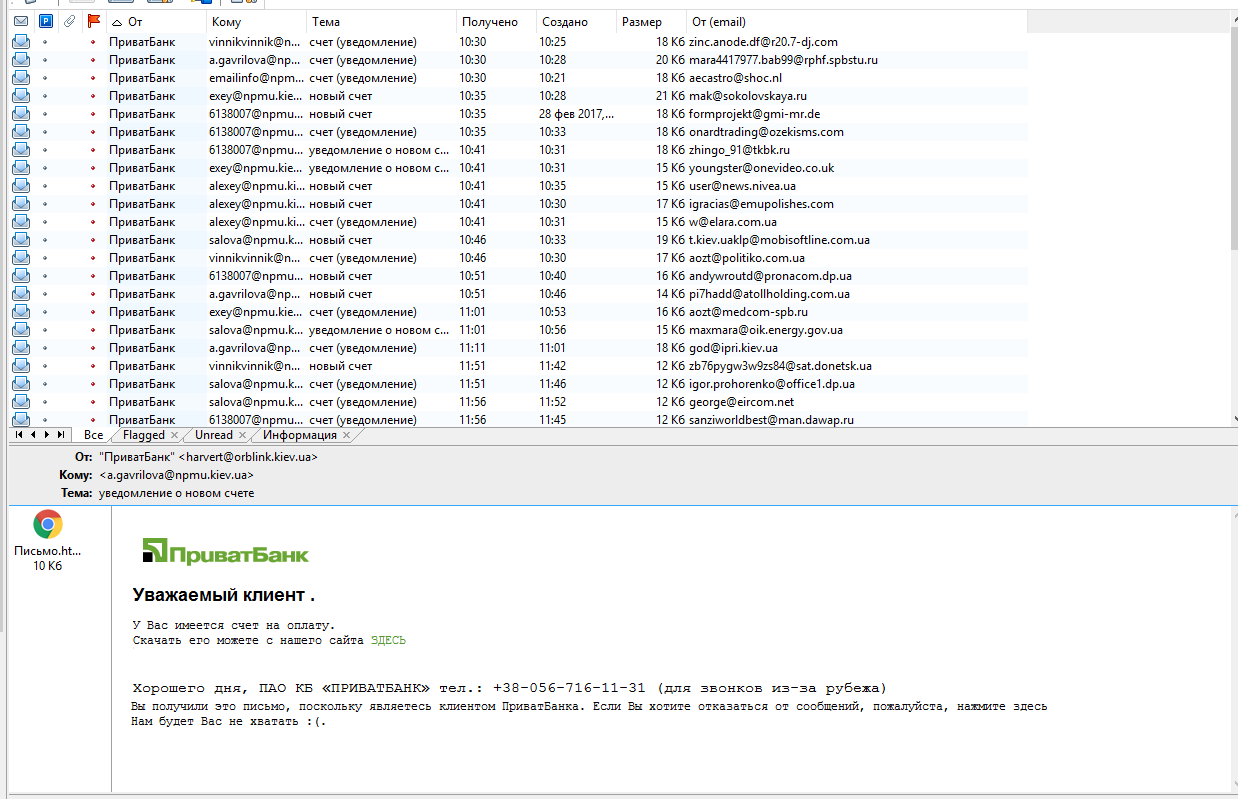Screen dimensions: 1238x799
Task: Switch to the Все tab
Action: pyautogui.click(x=93, y=436)
